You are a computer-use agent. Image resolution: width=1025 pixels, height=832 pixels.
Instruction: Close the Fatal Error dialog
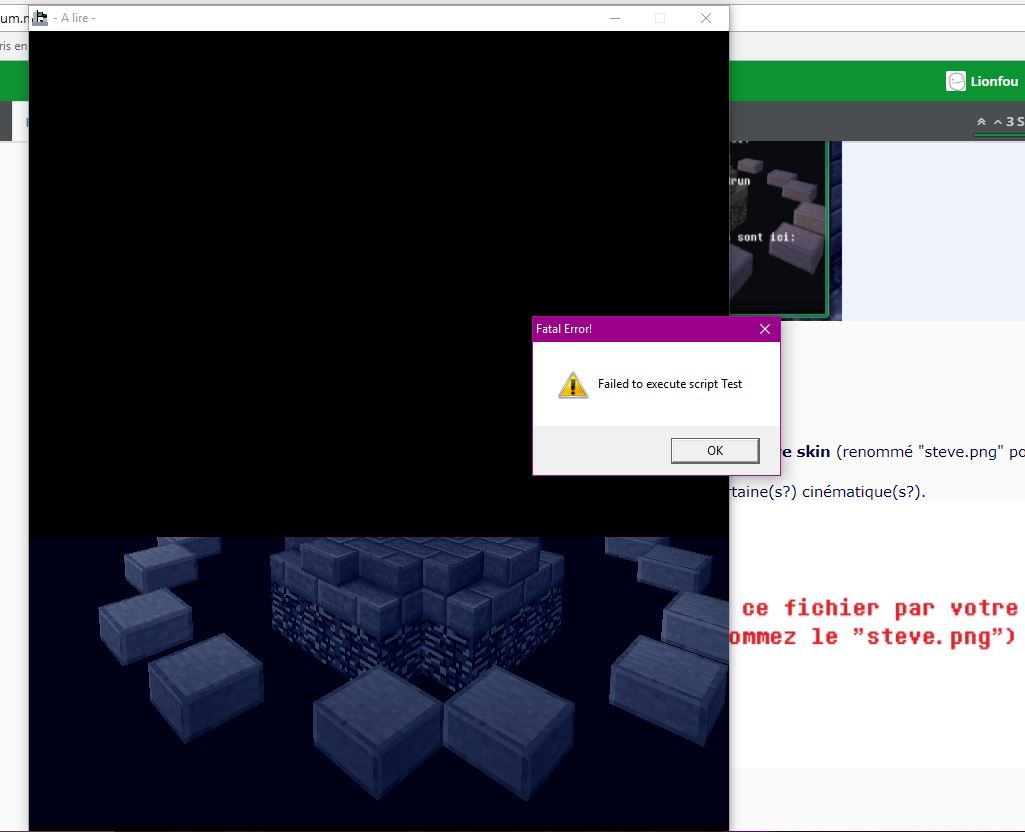coord(765,329)
